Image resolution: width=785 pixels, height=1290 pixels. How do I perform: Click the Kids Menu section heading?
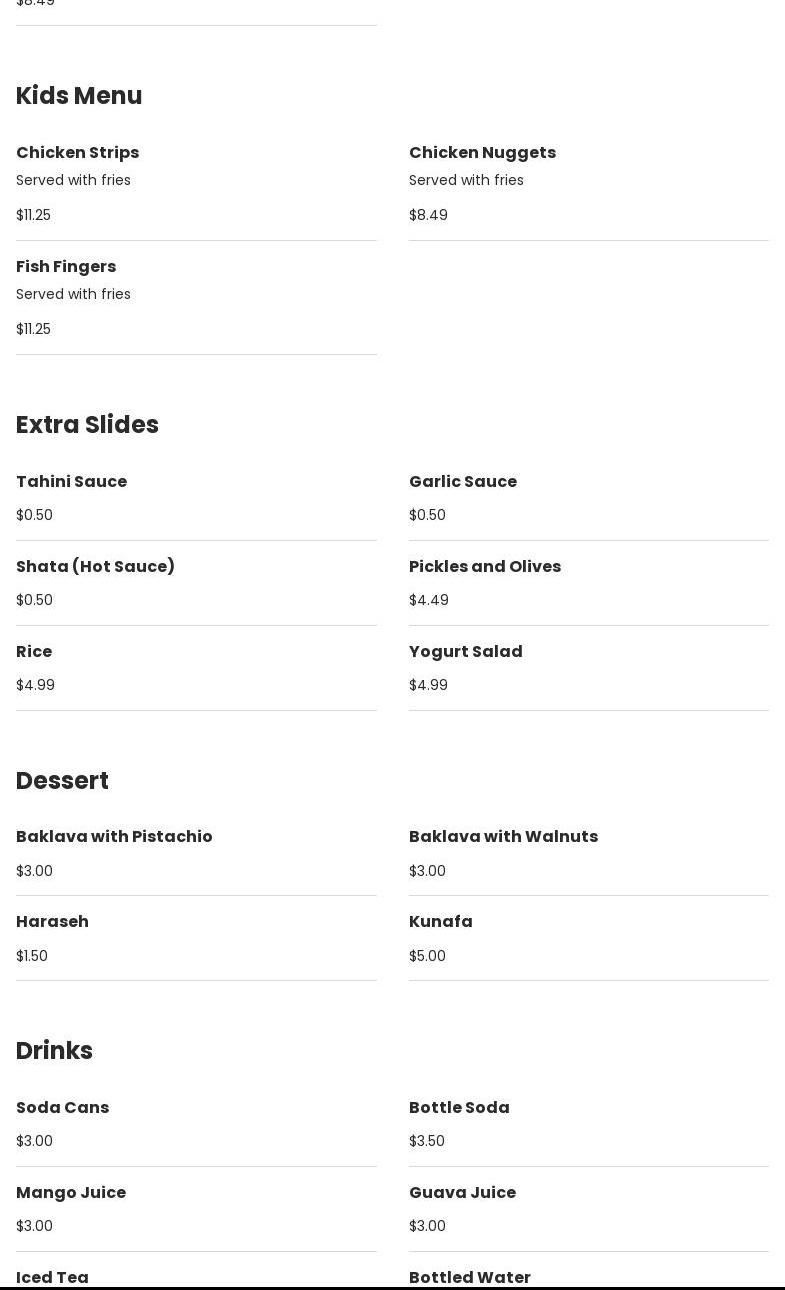[79, 96]
